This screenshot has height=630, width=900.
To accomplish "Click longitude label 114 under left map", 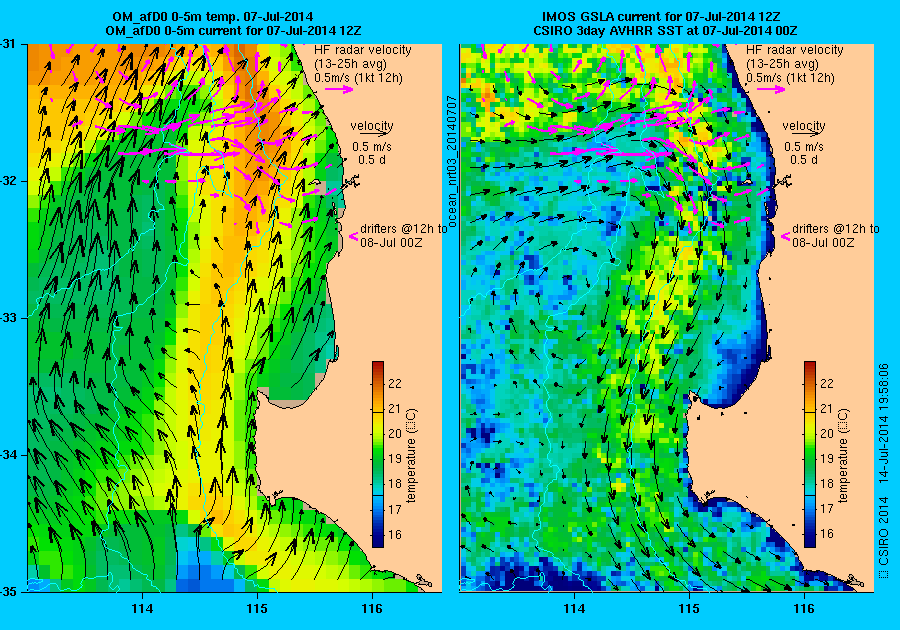I will pos(142,609).
